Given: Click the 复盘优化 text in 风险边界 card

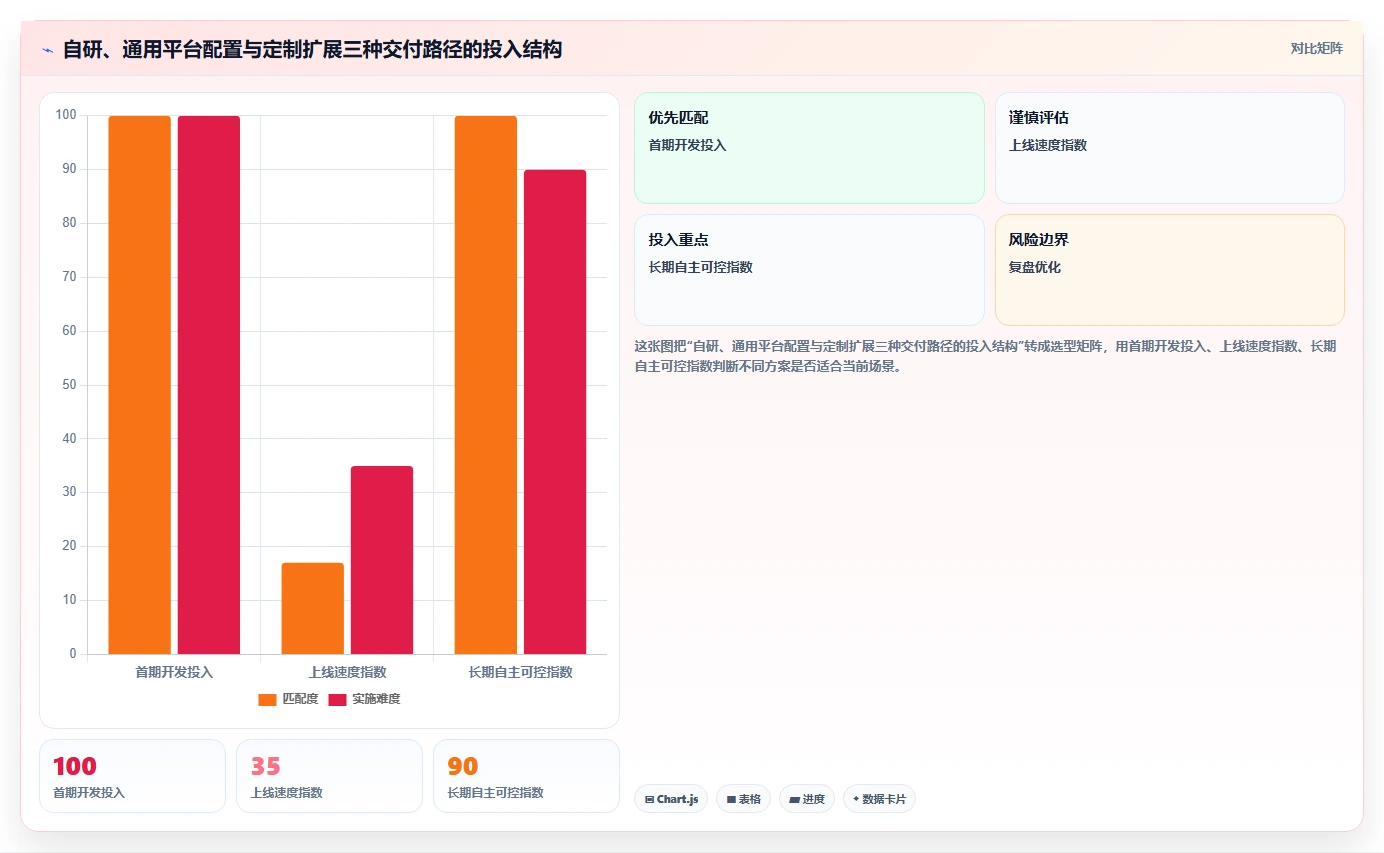Looking at the screenshot, I should pos(1035,267).
